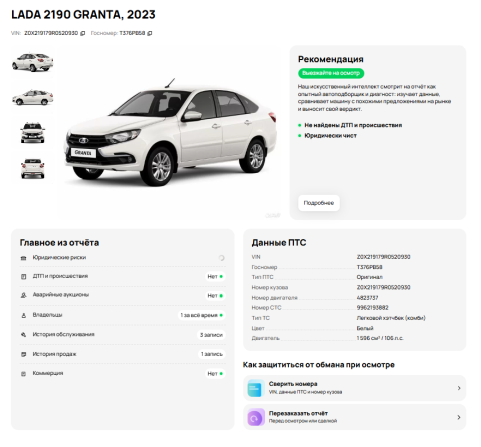
Task: Click the 'Нет' badge for Коммерция
Action: click(x=215, y=374)
